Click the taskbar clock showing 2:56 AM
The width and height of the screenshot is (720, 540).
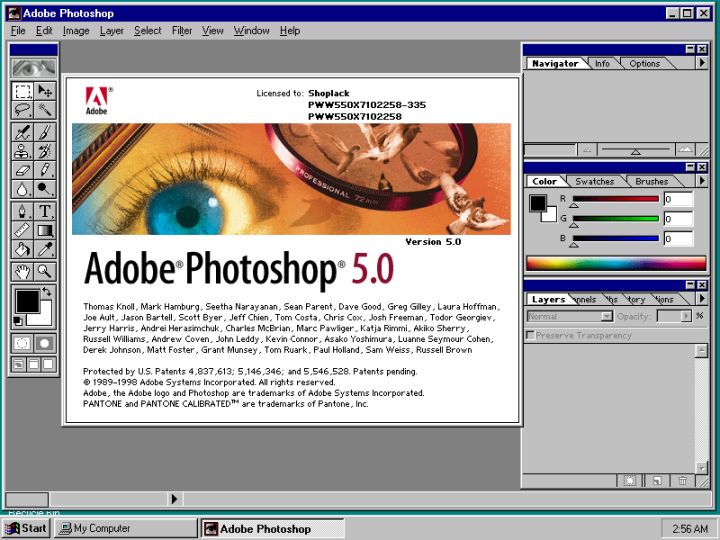click(x=689, y=529)
